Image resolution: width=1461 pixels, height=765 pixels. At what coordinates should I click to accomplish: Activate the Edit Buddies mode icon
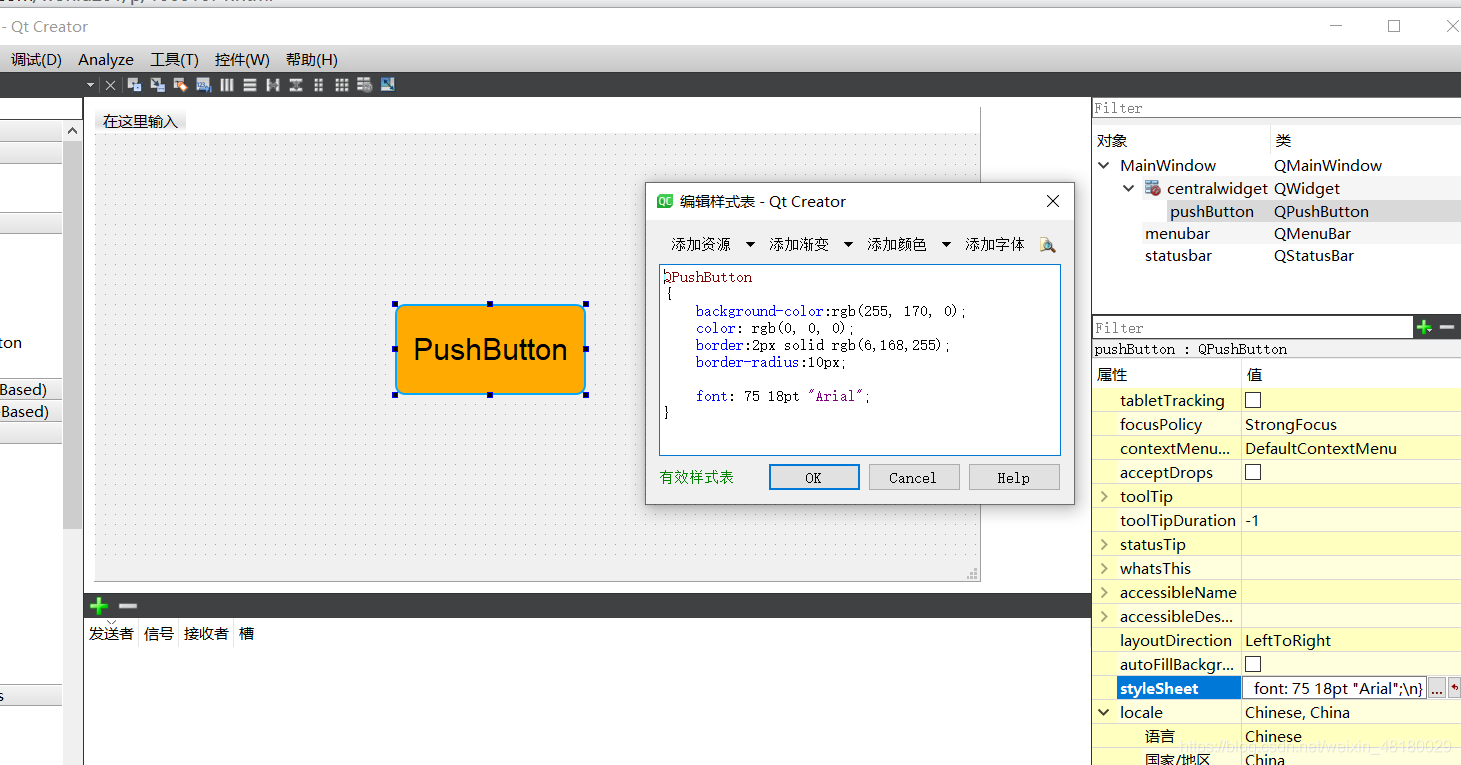tap(181, 85)
